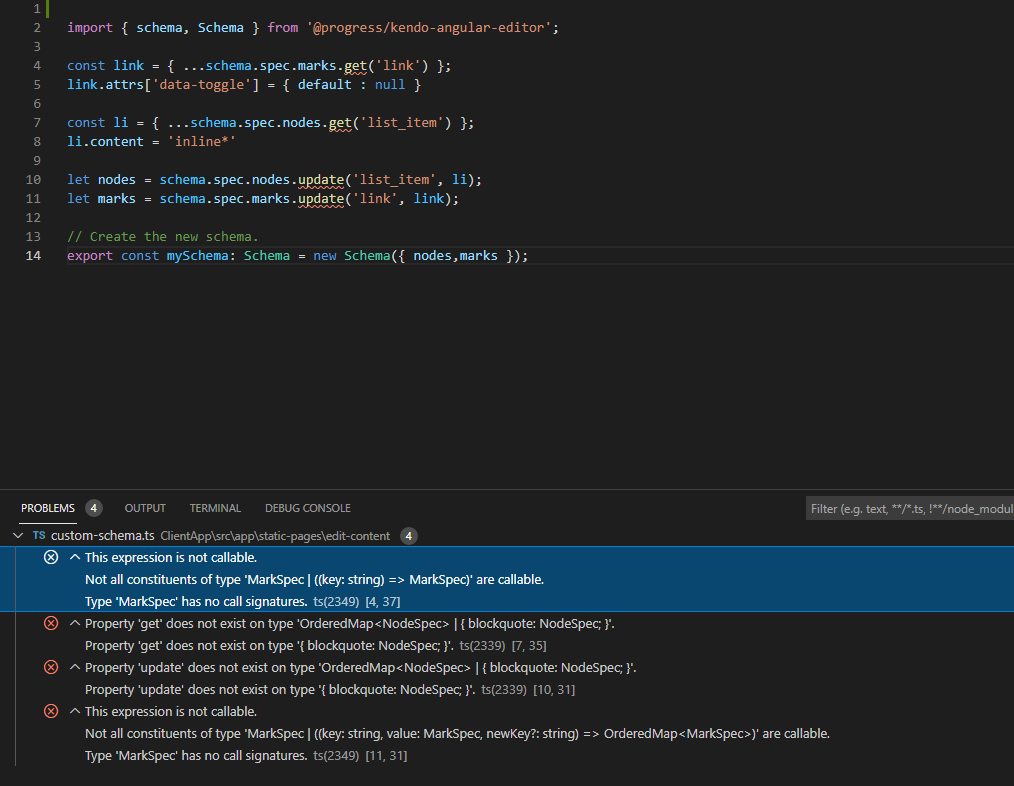Collapse the last 'This expression is not callable' entry
Screen dimensions: 1014x786
coord(75,711)
